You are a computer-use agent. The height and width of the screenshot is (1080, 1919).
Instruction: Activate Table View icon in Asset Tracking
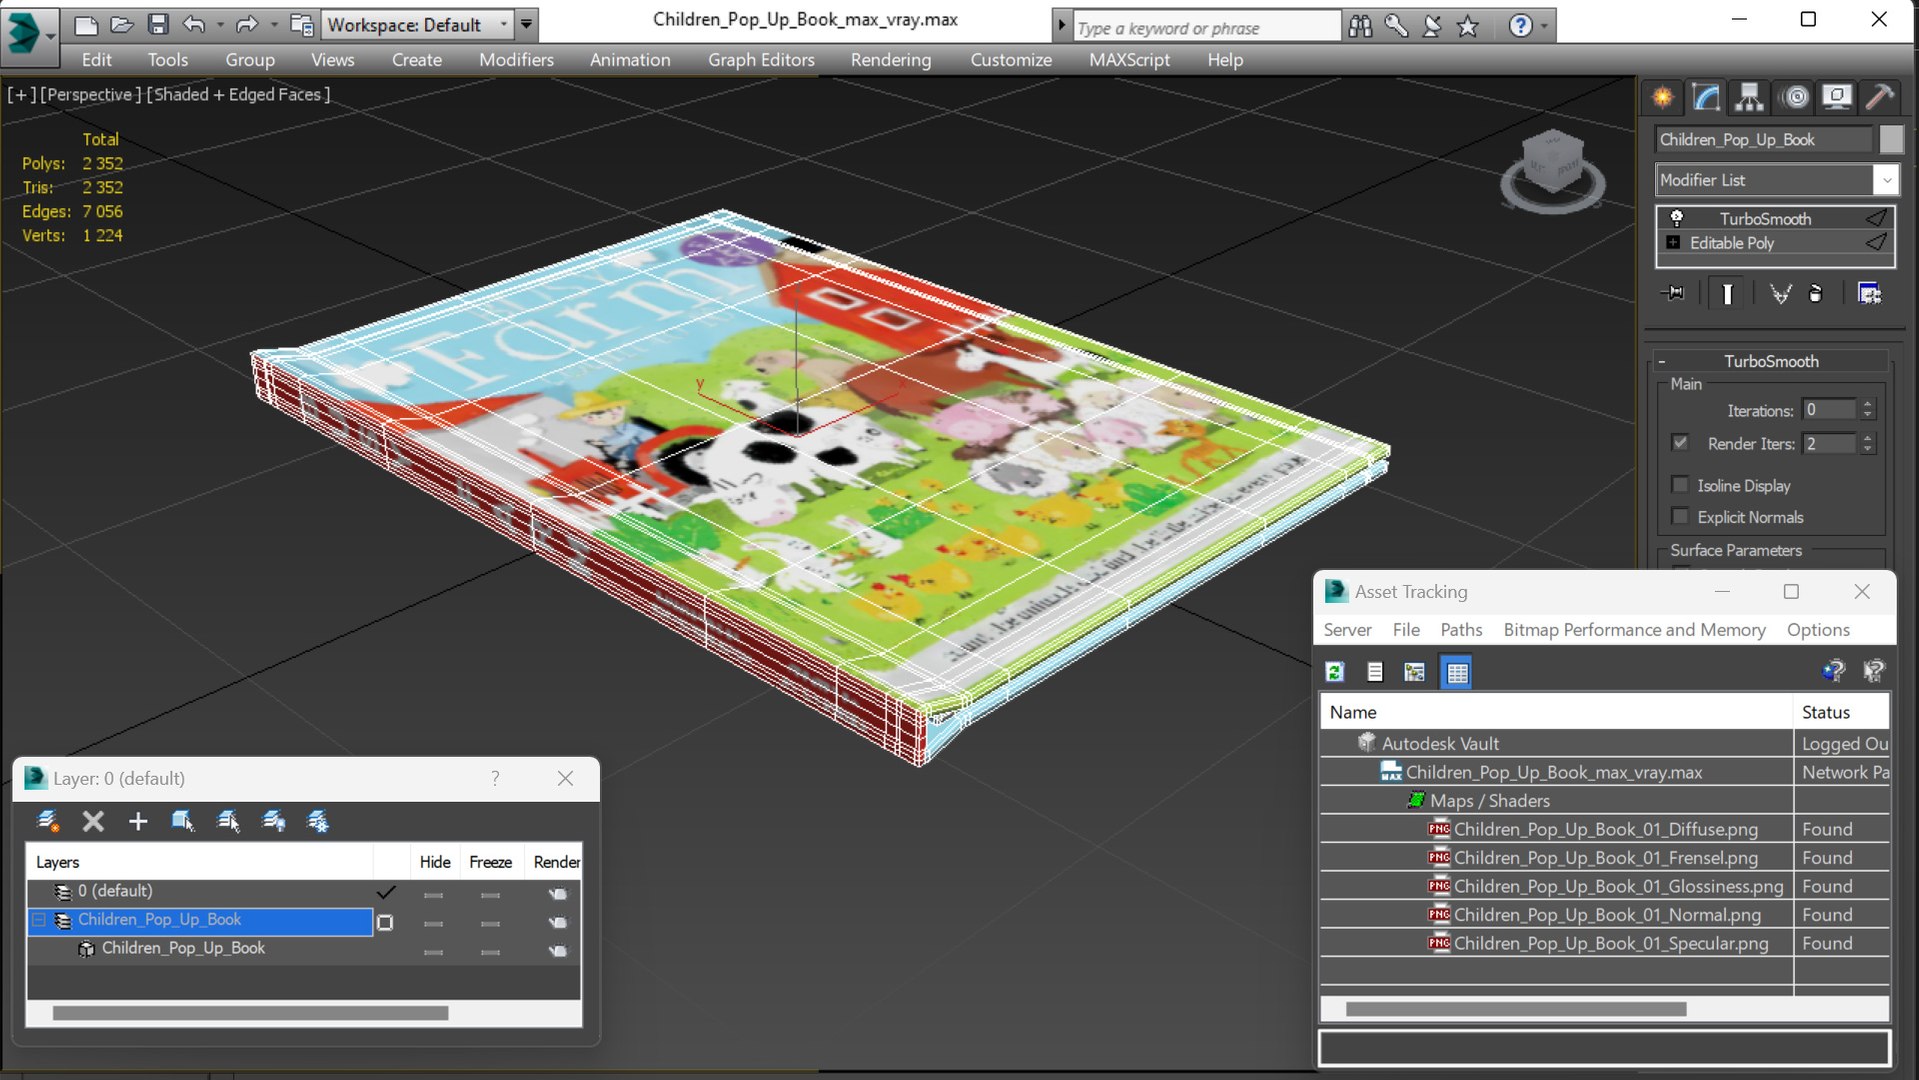coord(1457,672)
